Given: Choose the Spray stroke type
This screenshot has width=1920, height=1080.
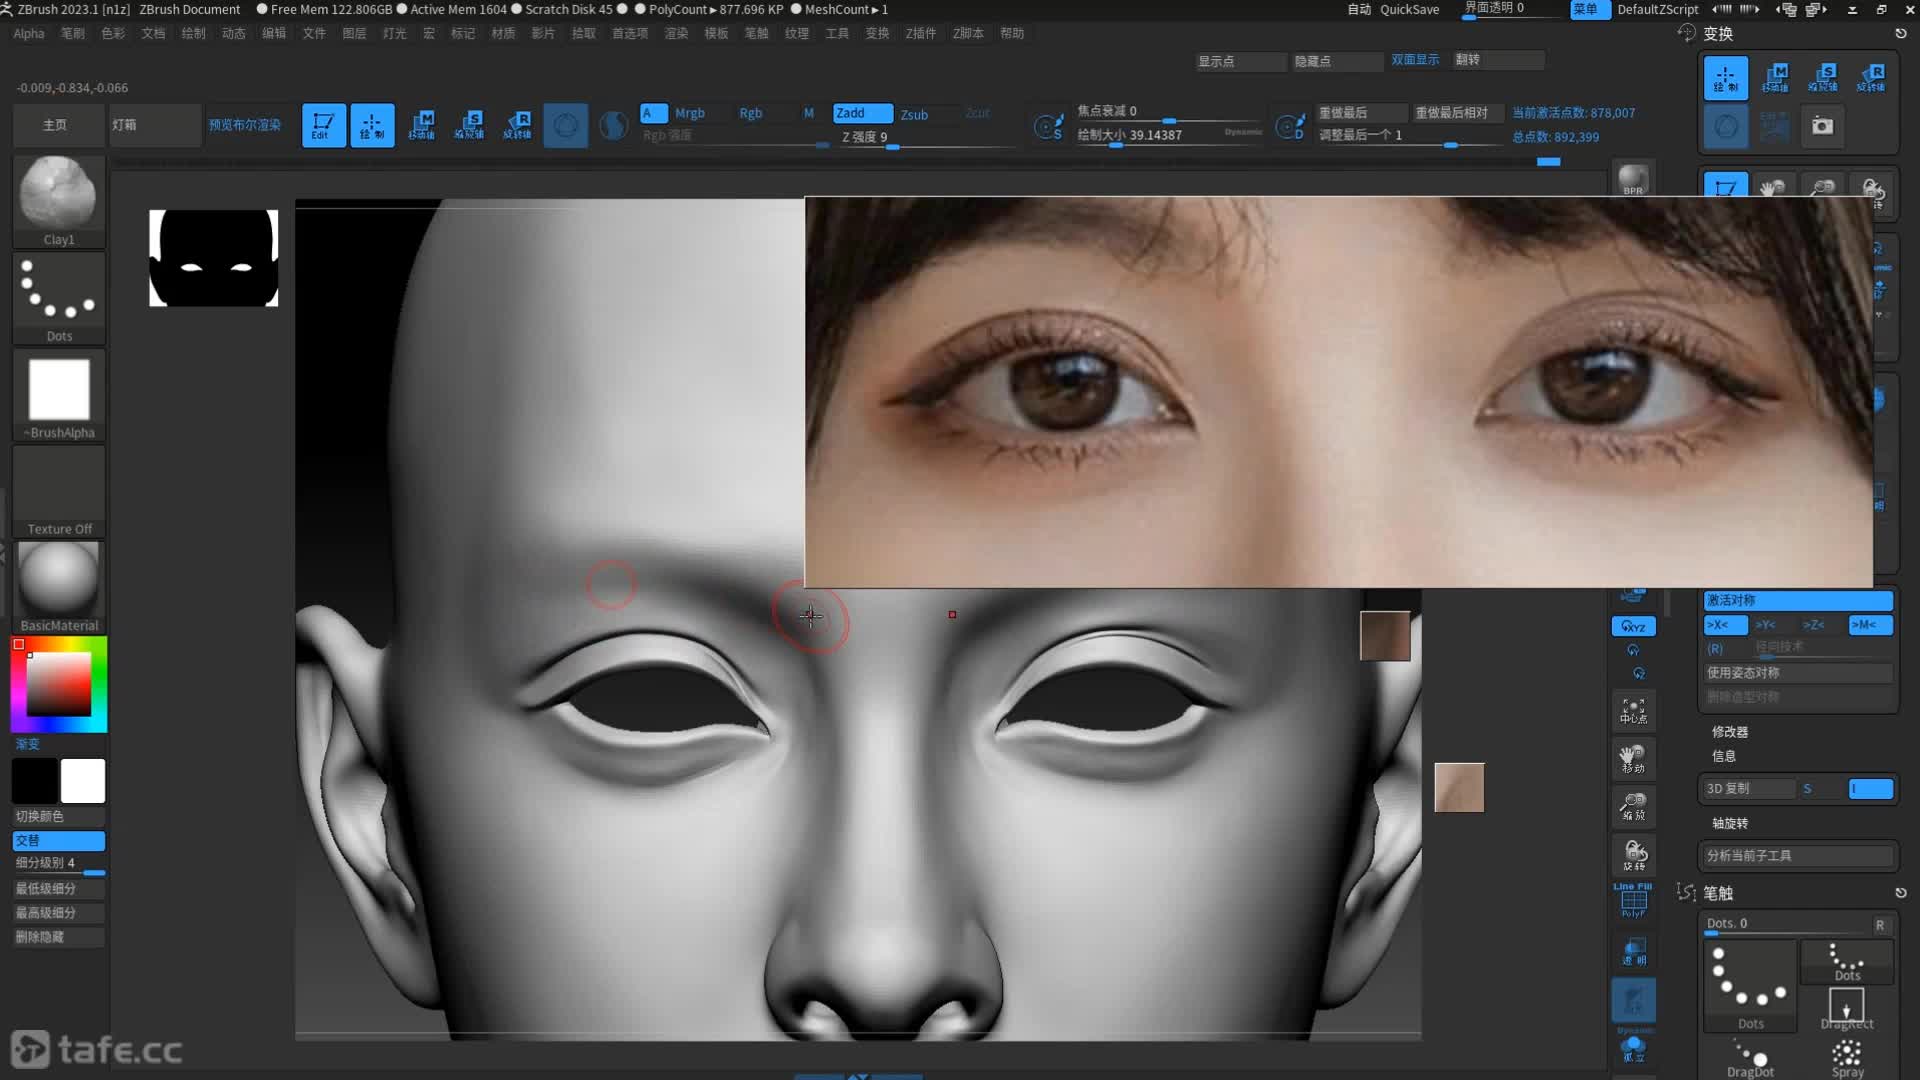Looking at the screenshot, I should pos(1847,1058).
